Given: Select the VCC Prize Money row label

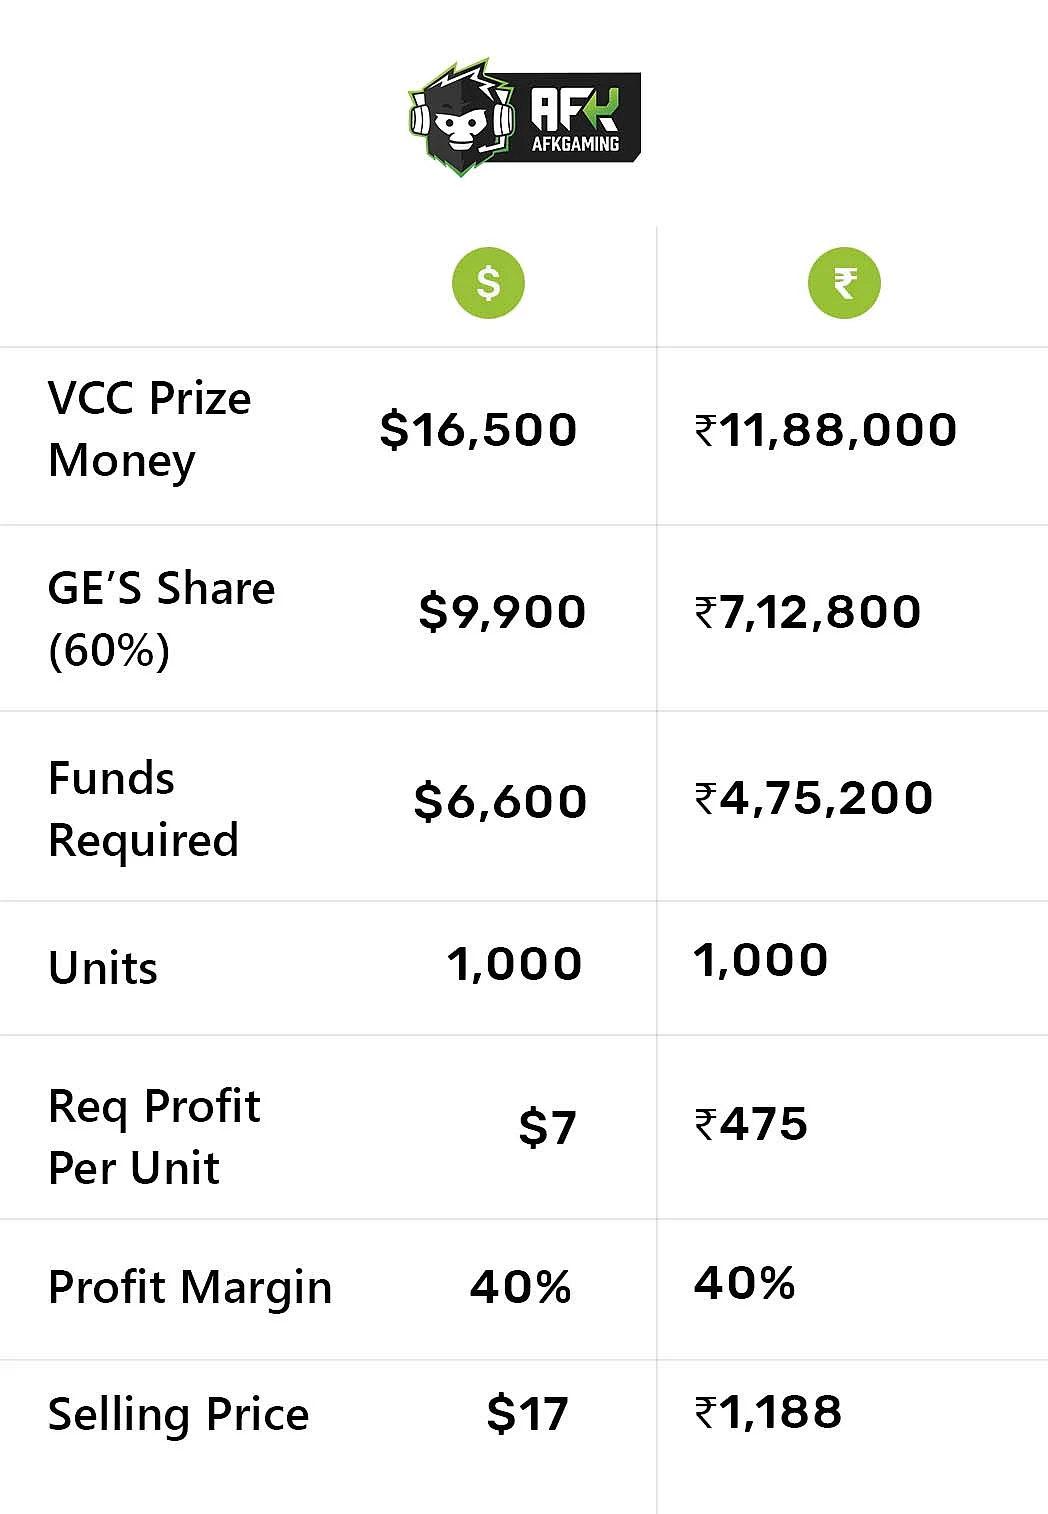Looking at the screenshot, I should 150,429.
